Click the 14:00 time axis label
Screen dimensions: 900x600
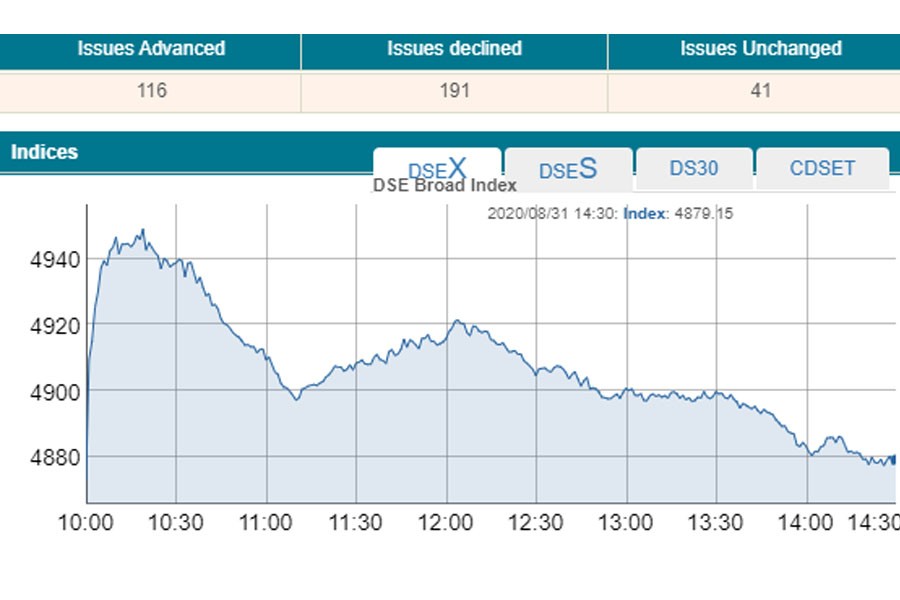pos(806,522)
